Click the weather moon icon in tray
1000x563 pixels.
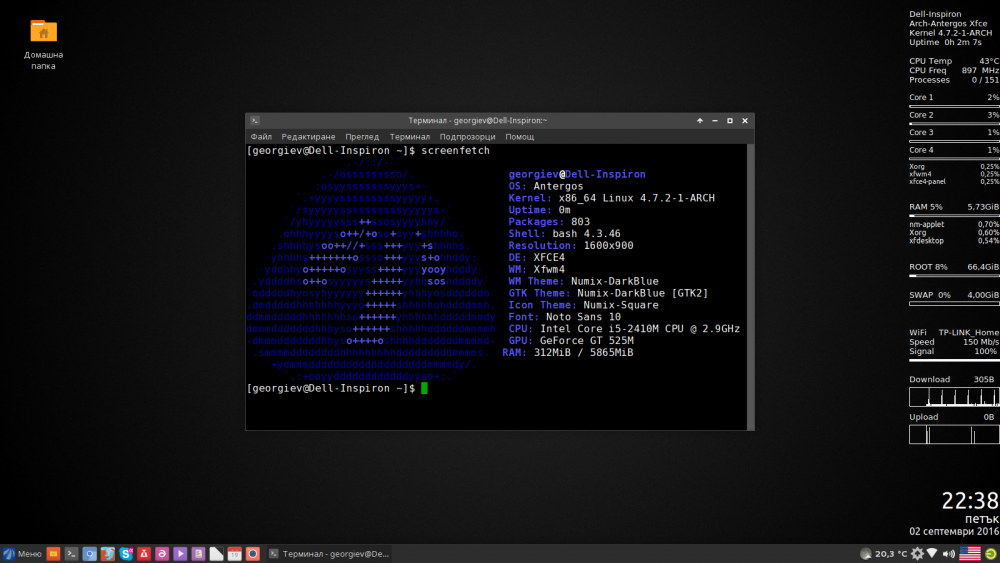865,553
